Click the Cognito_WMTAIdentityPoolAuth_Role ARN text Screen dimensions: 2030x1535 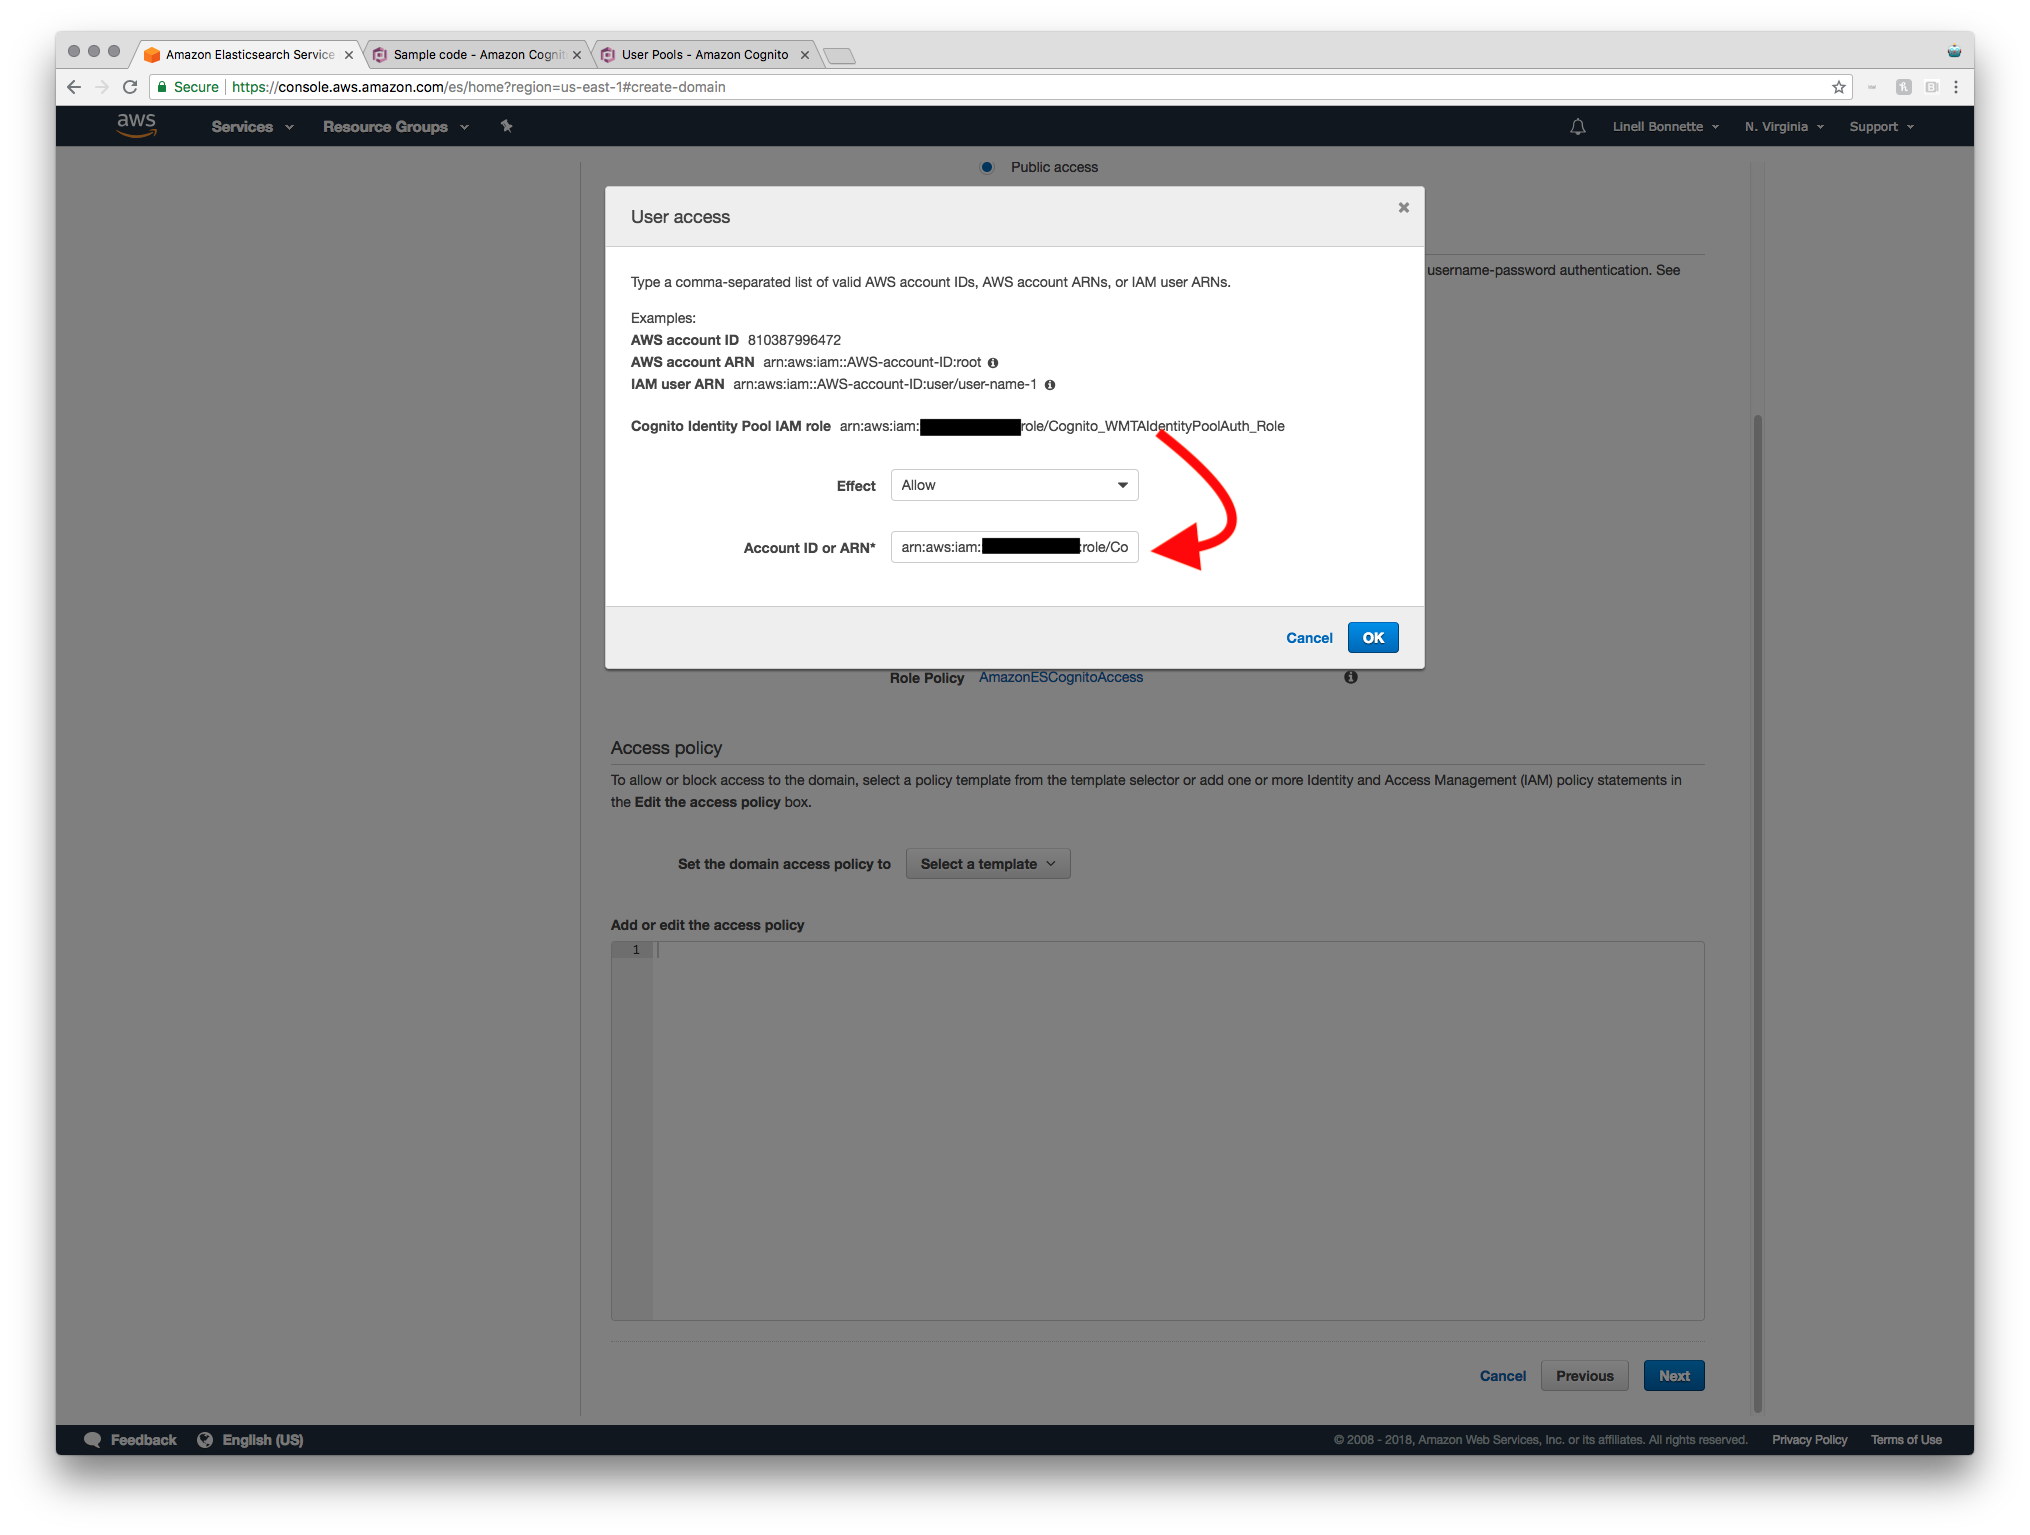coord(1062,426)
